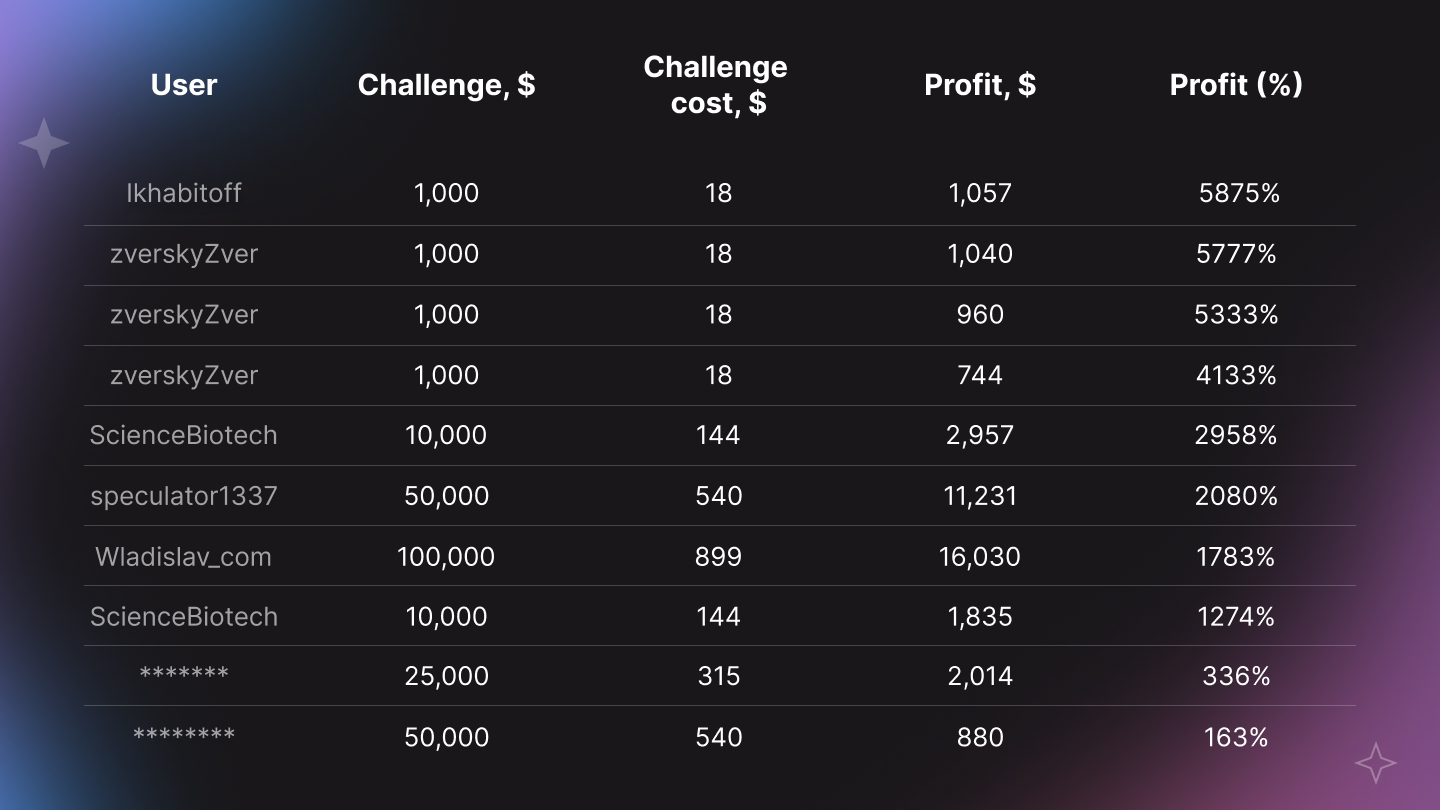Click the Challenge, $ column header

[446, 86]
